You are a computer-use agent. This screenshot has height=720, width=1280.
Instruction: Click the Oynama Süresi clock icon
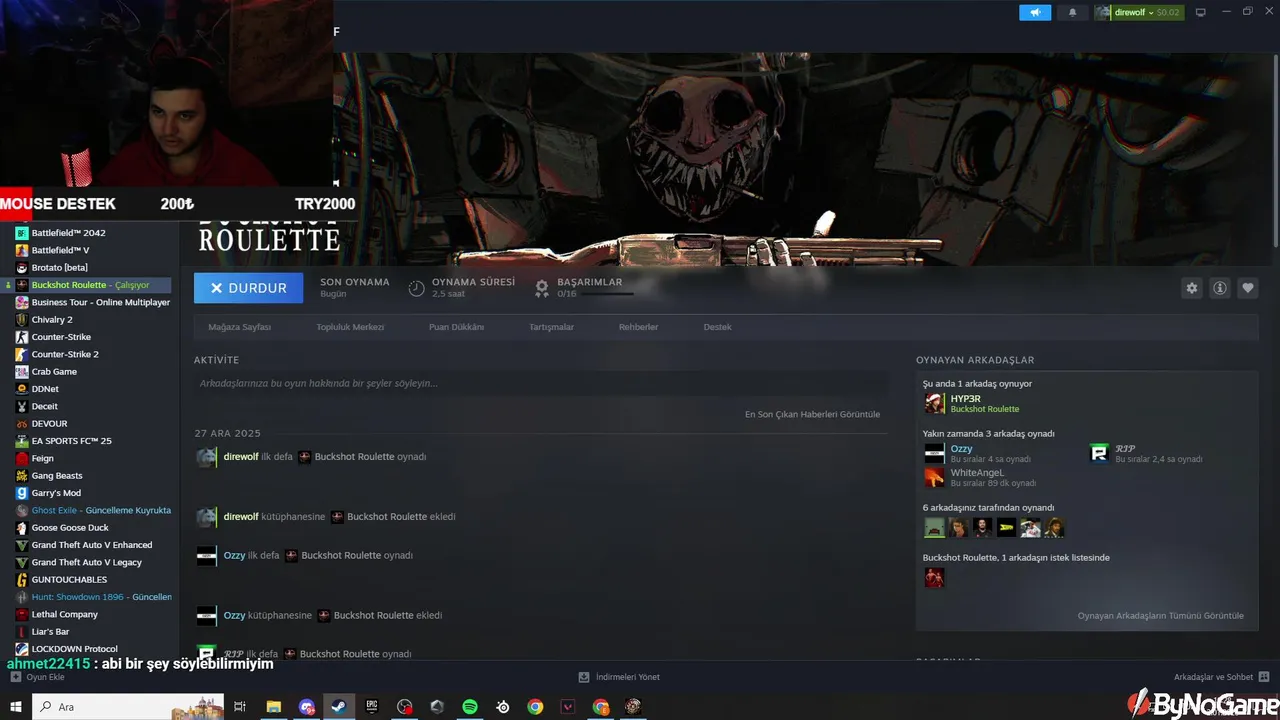click(417, 288)
